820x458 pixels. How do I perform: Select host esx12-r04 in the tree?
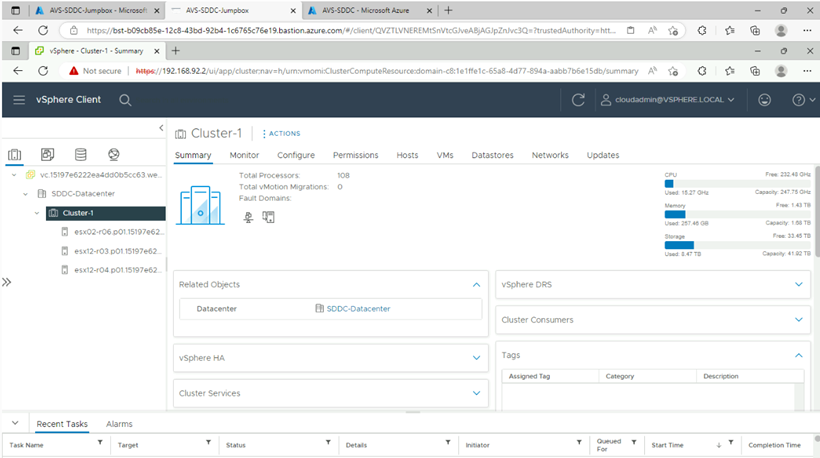click(x=117, y=270)
